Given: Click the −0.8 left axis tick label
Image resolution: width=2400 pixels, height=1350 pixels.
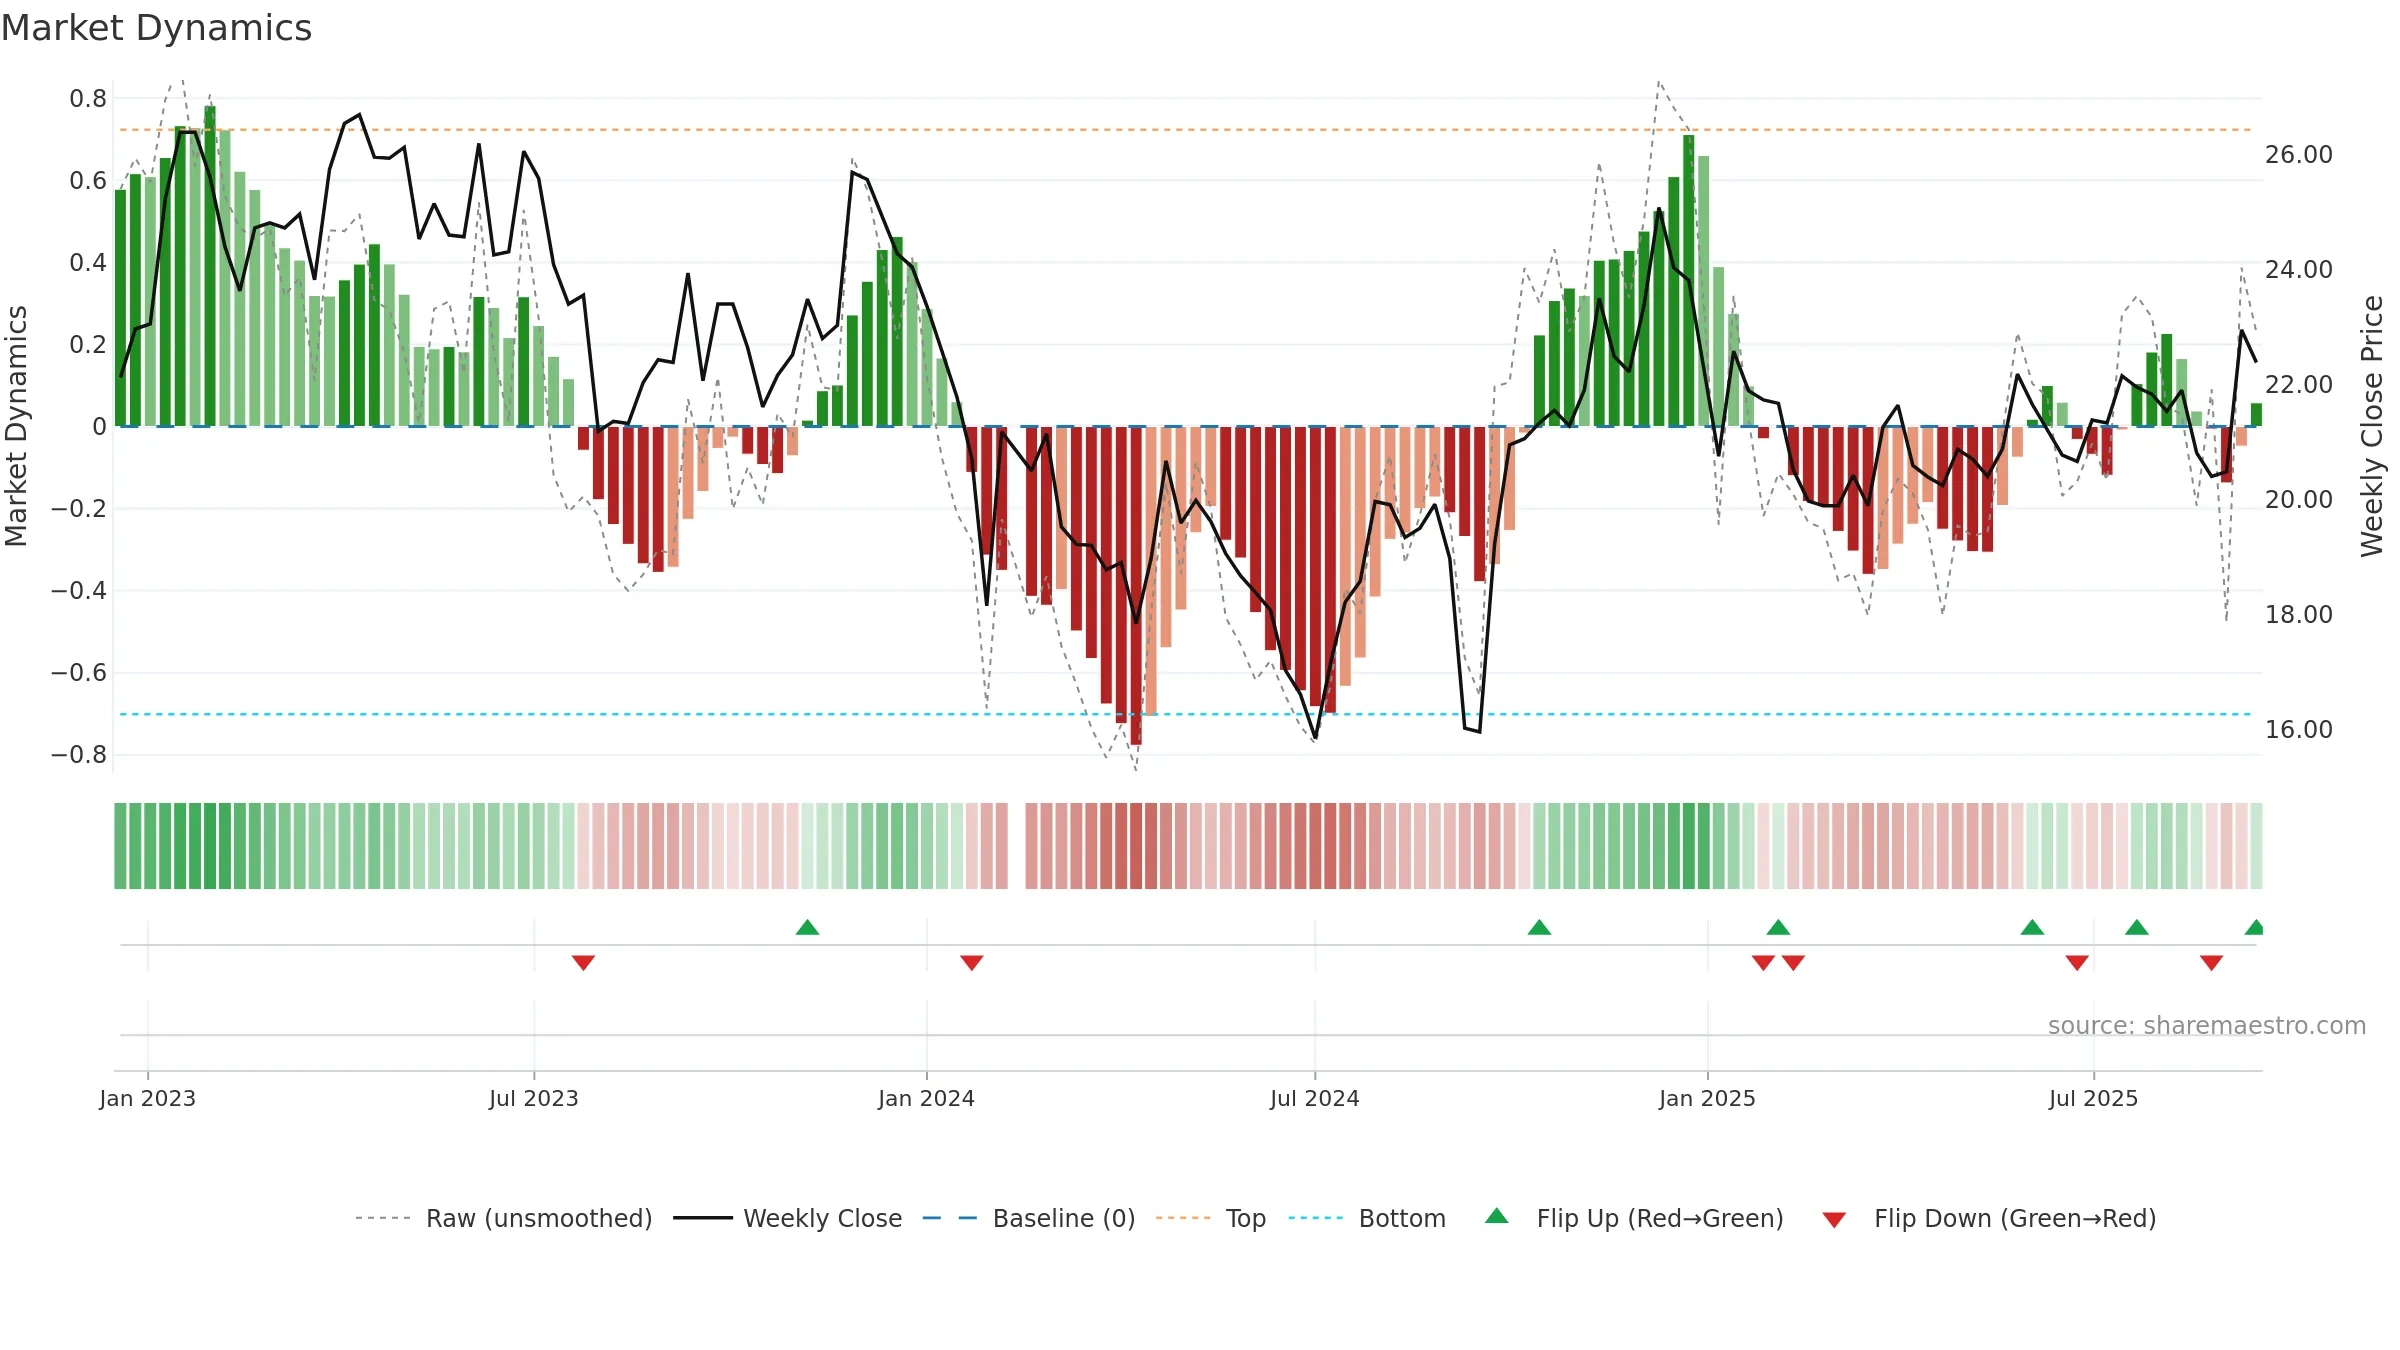Looking at the screenshot, I should pyautogui.click(x=79, y=754).
